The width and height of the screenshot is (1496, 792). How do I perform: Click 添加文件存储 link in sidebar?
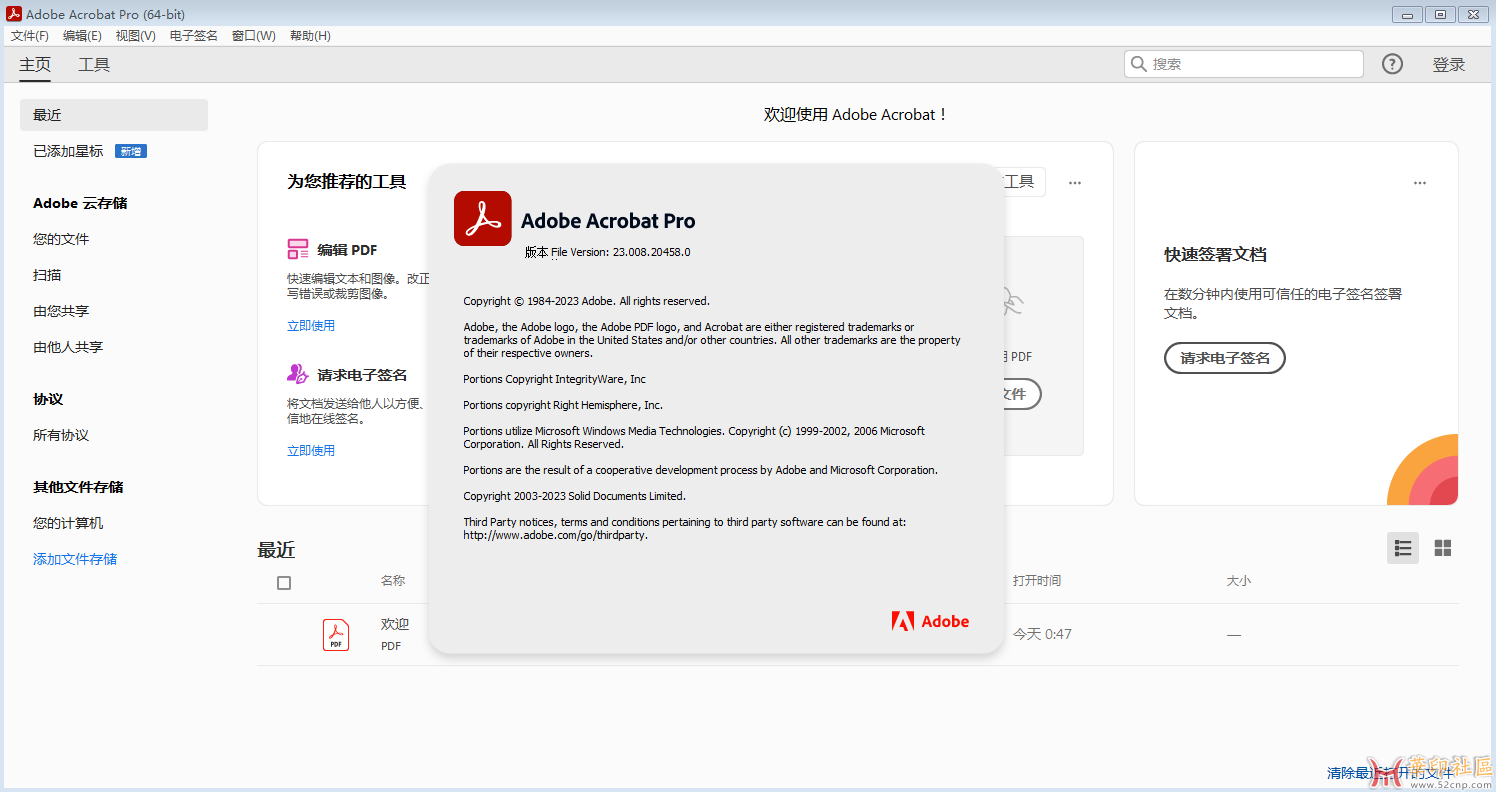(75, 559)
